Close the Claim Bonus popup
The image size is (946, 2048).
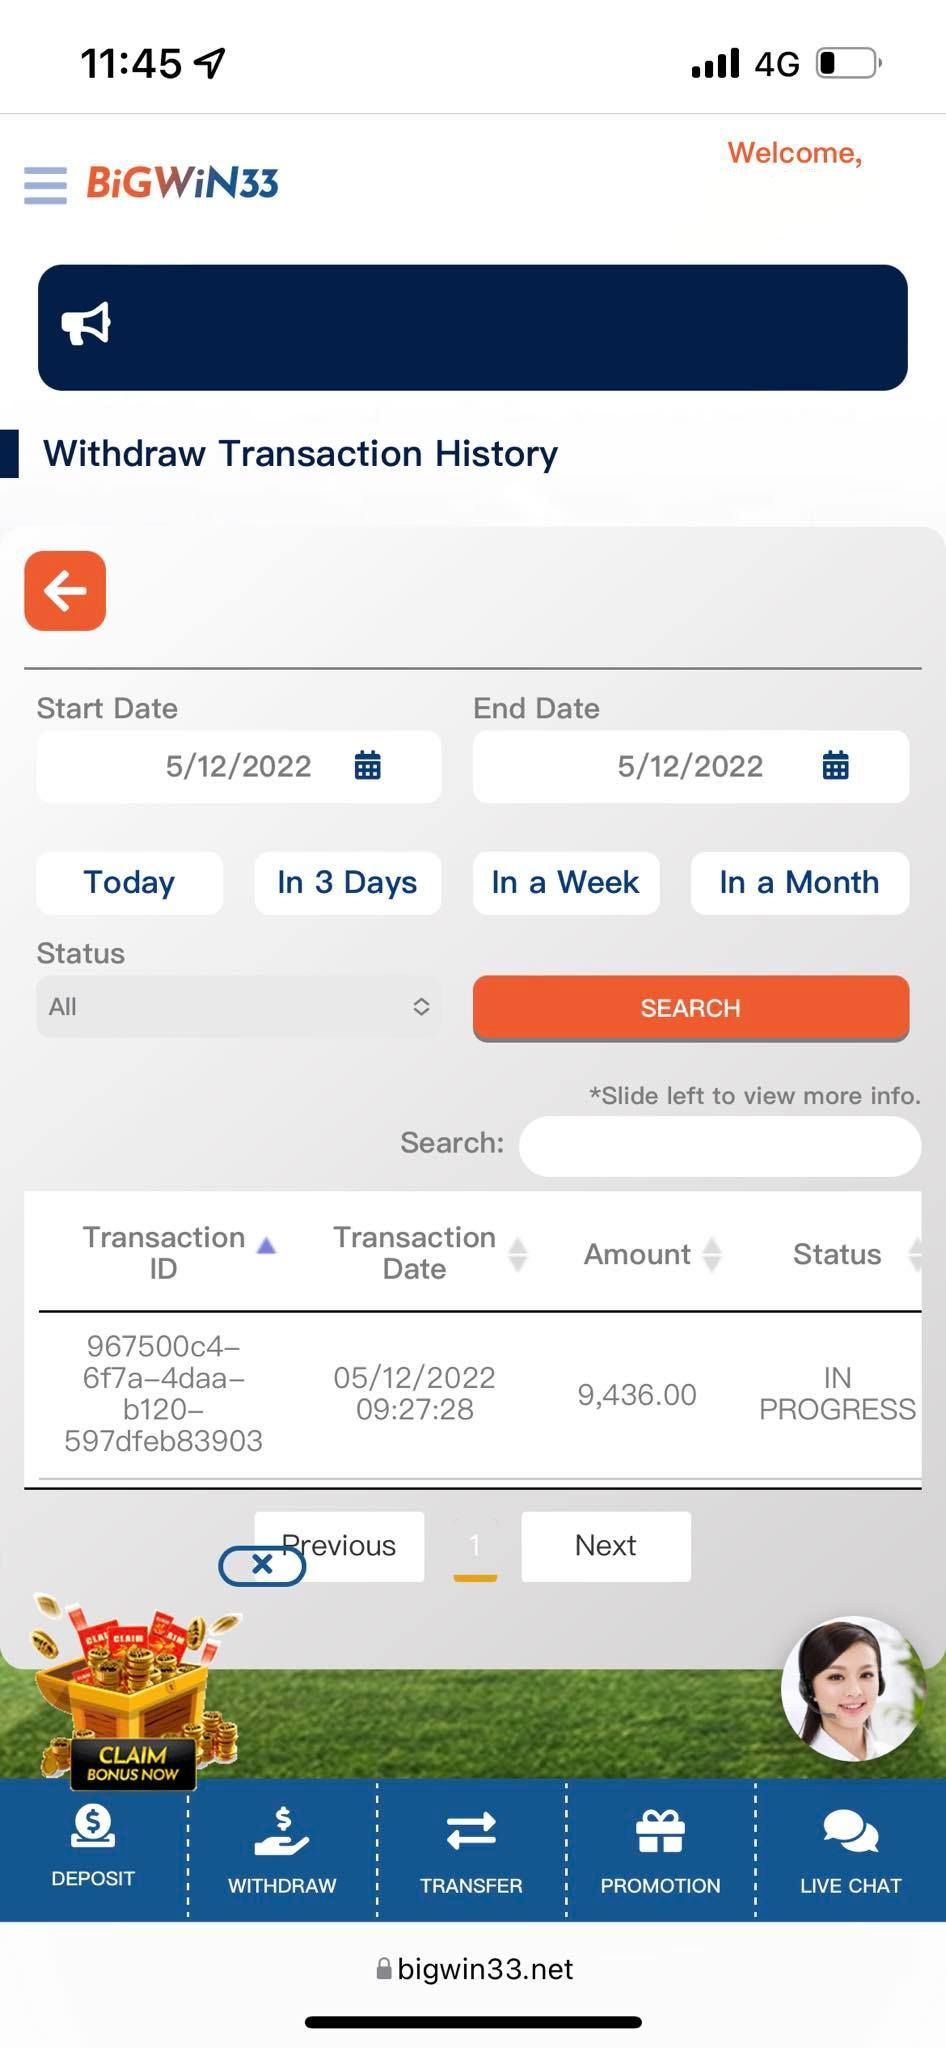click(x=262, y=1565)
